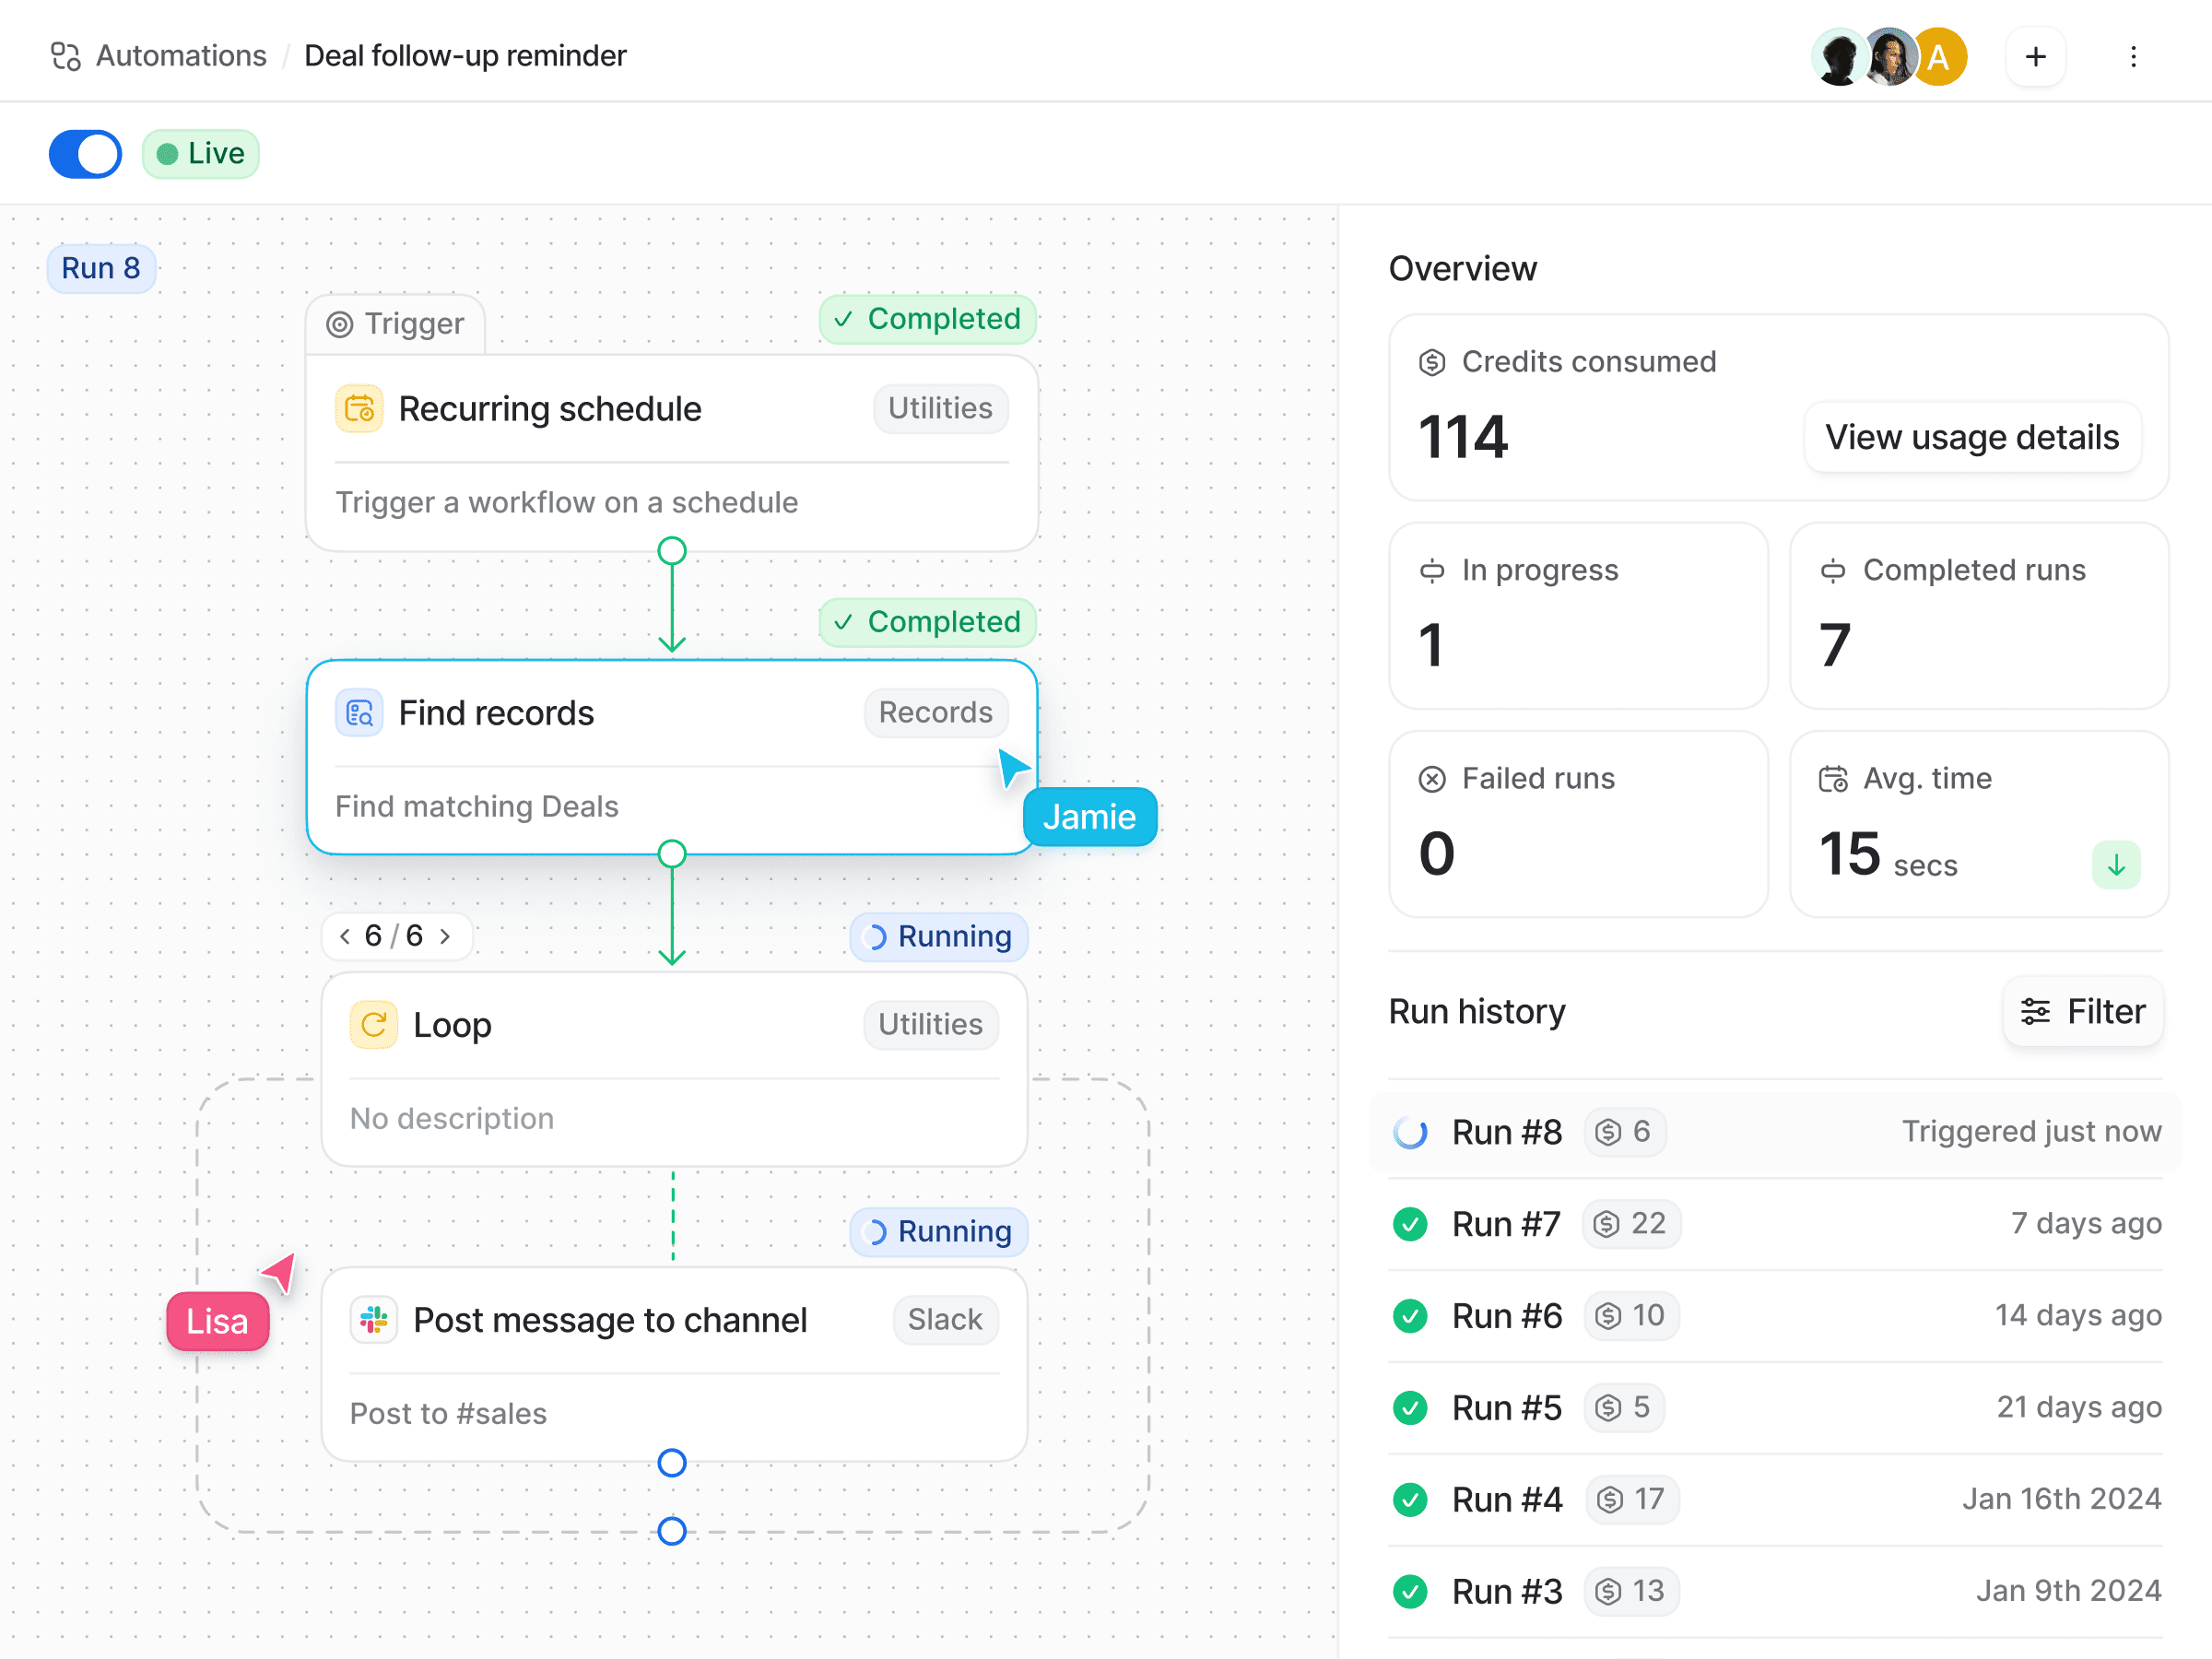Click the Credits consumed dollar icon
The image size is (2212, 1659).
1432,361
